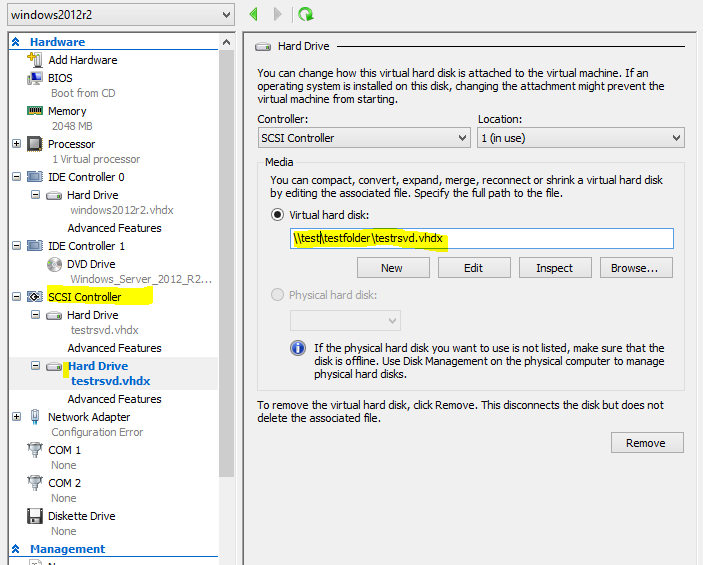Click the Hard Drive header icon

tap(263, 47)
